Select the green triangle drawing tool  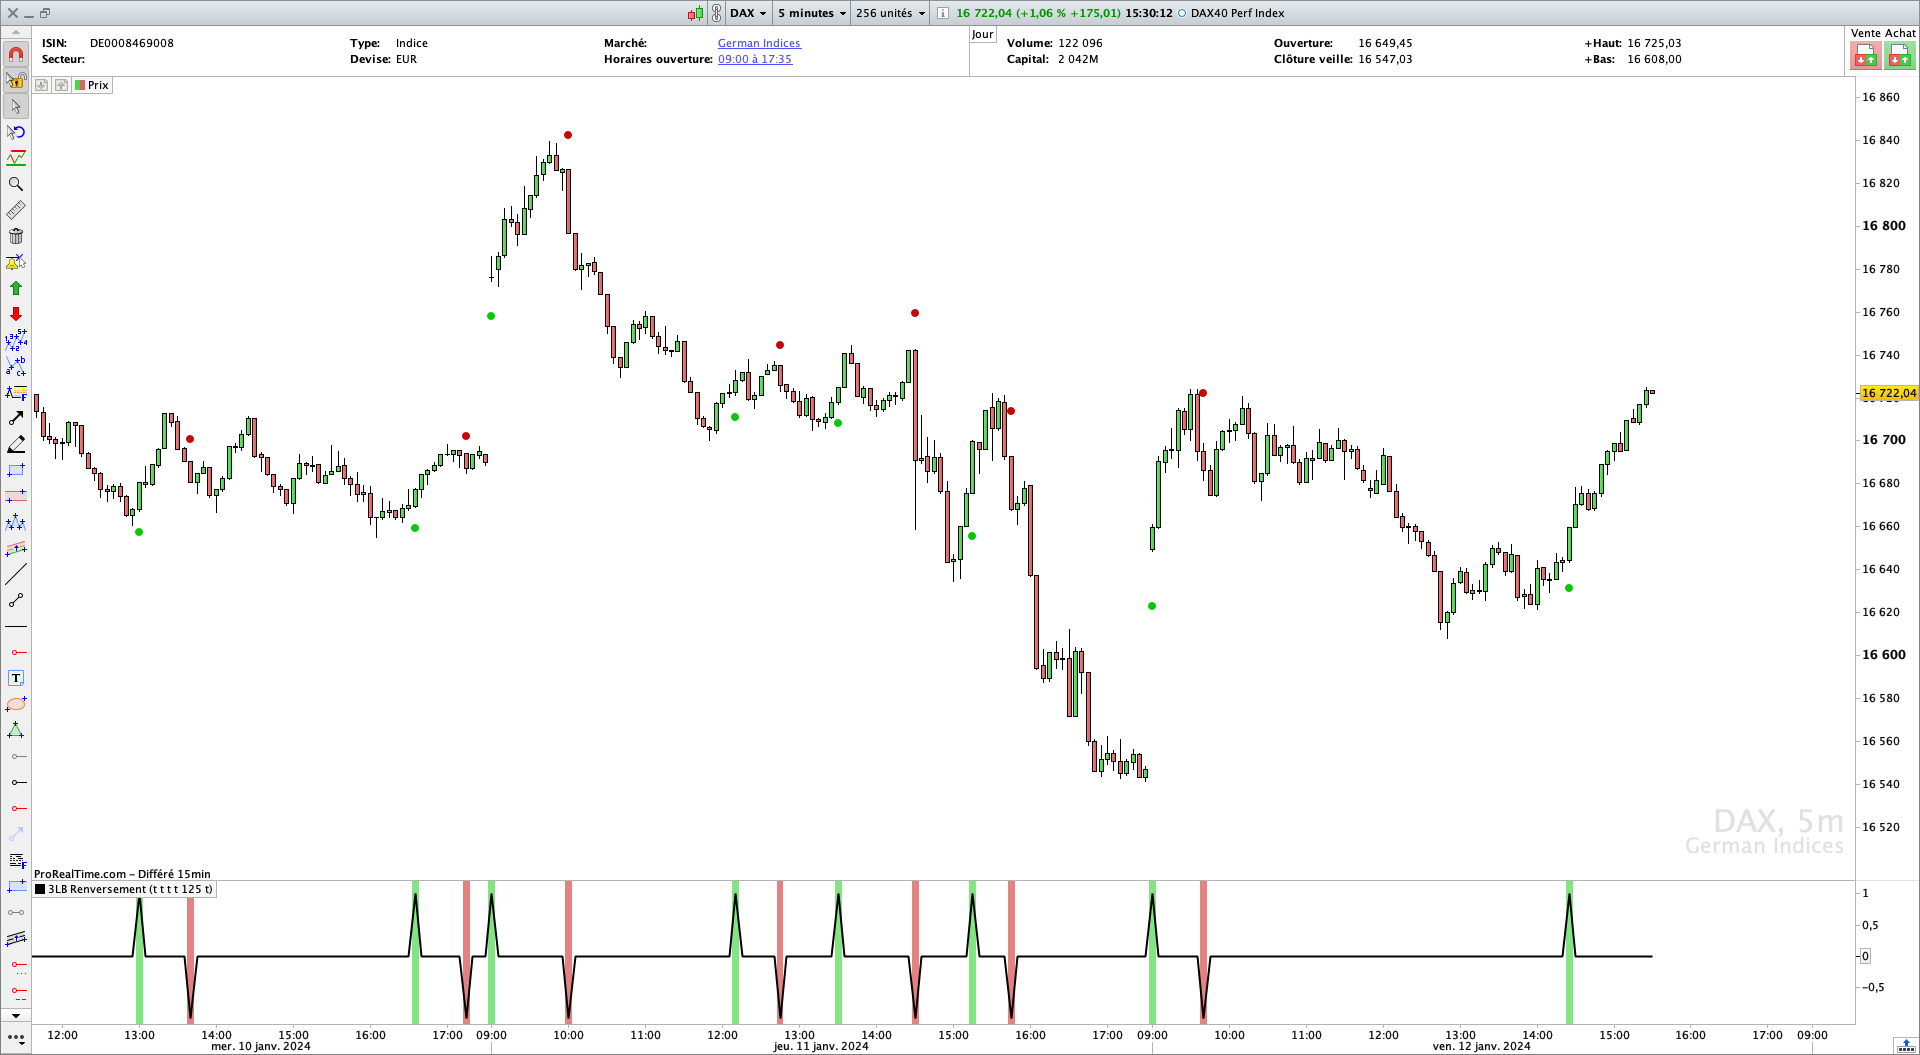16,730
